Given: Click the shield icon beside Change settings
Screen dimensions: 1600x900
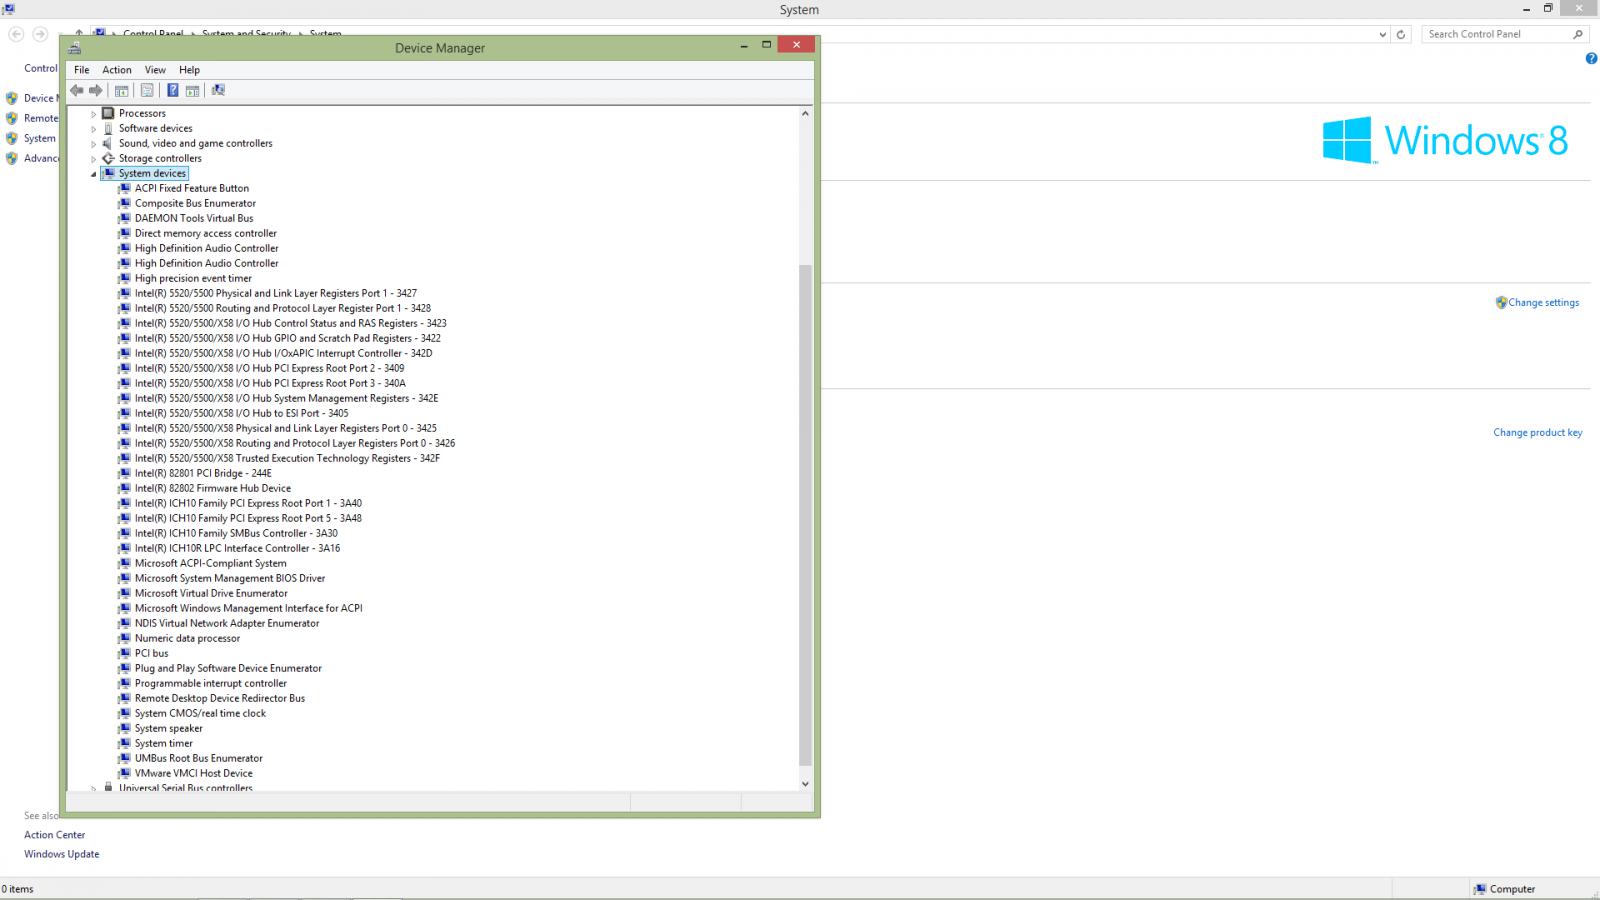Looking at the screenshot, I should (1501, 302).
